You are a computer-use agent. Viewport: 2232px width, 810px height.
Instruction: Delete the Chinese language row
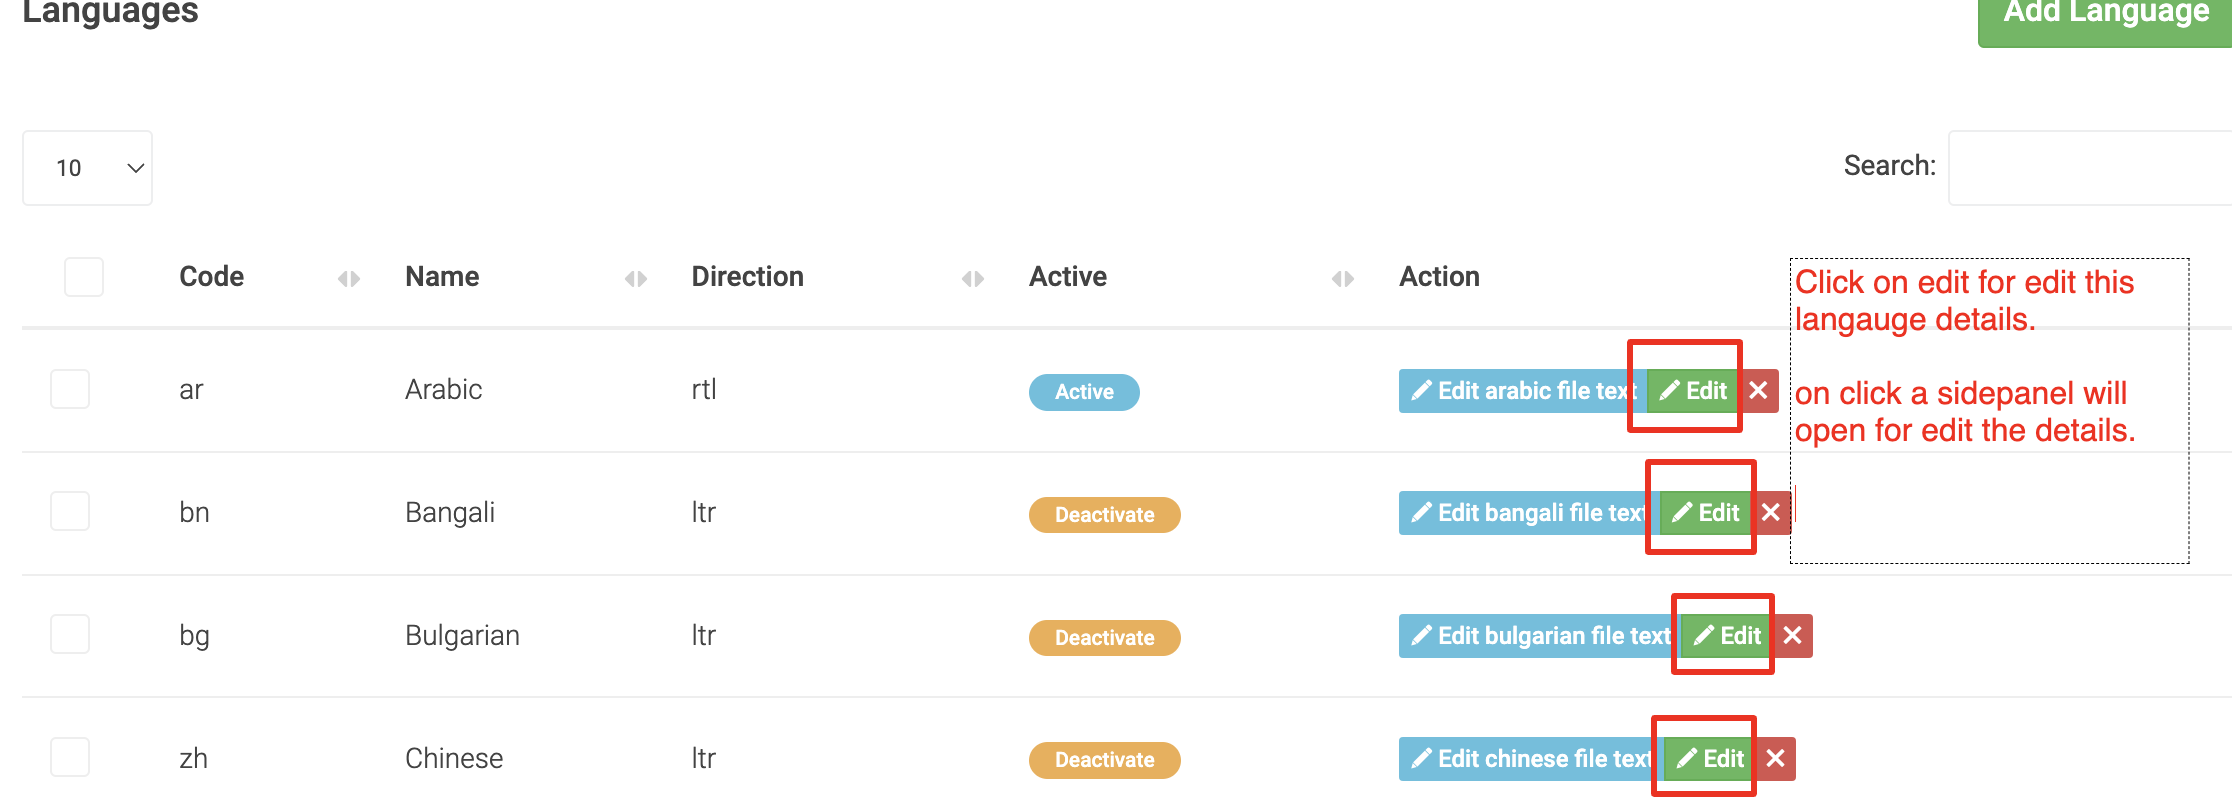tap(1776, 759)
